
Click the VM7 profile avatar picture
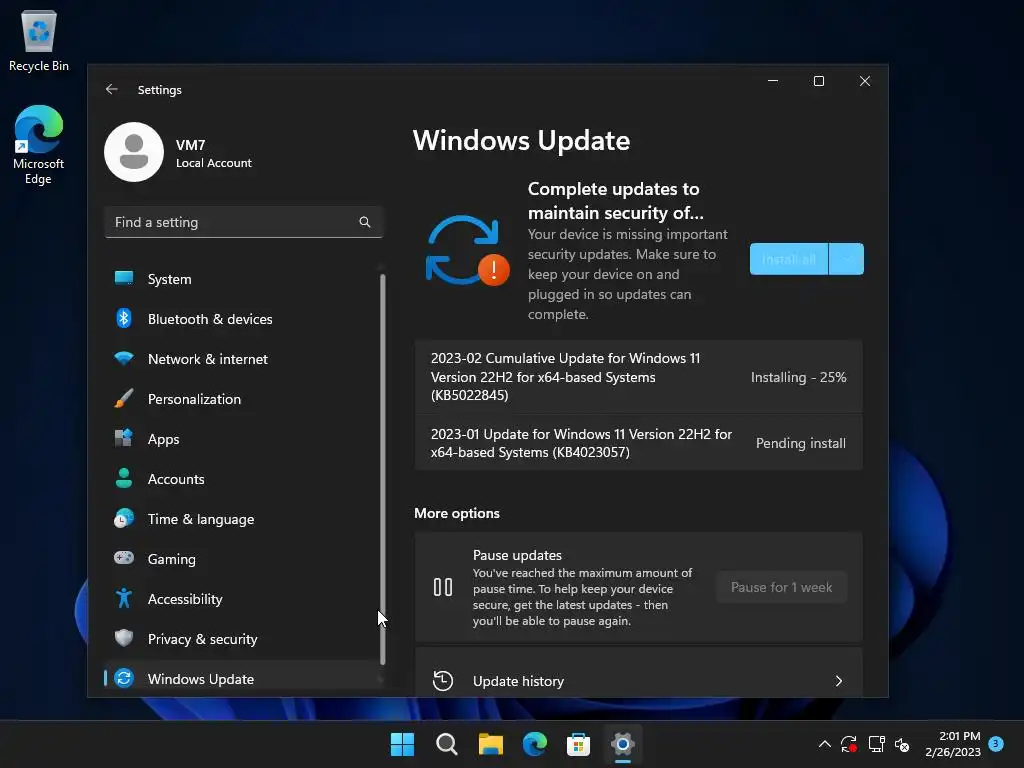pos(134,152)
